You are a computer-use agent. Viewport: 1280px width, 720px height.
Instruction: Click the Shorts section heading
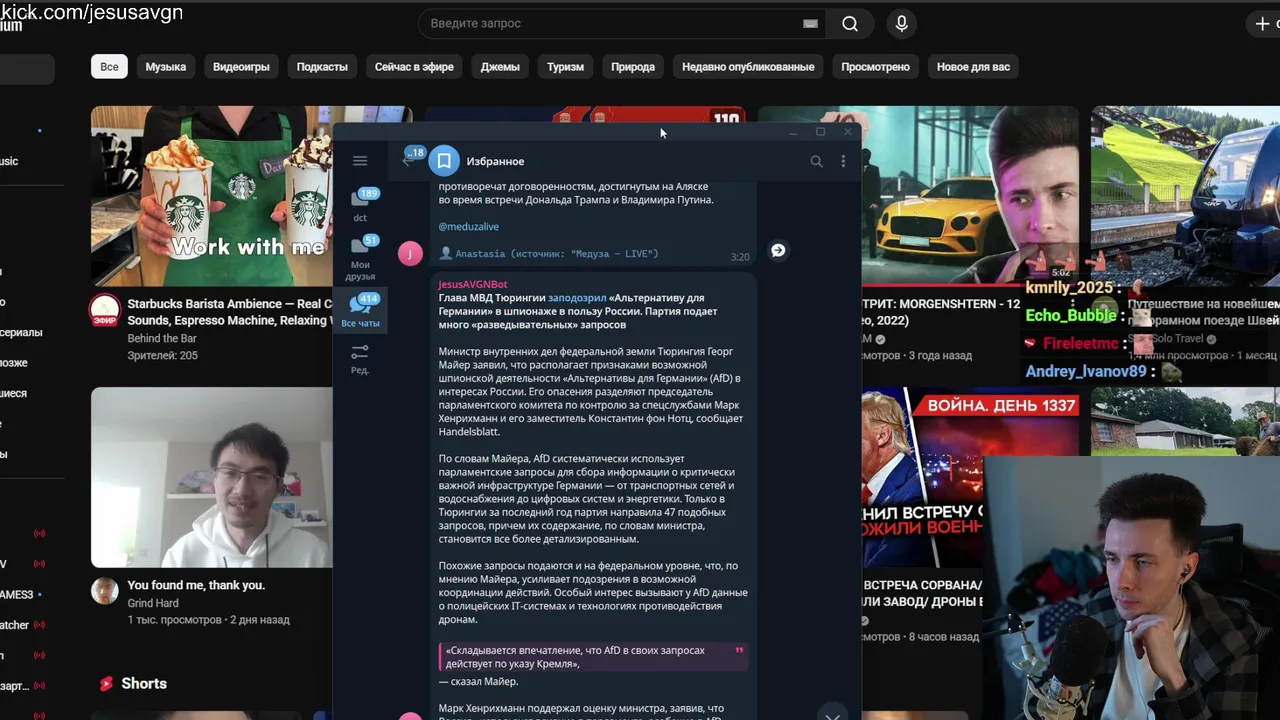point(144,684)
